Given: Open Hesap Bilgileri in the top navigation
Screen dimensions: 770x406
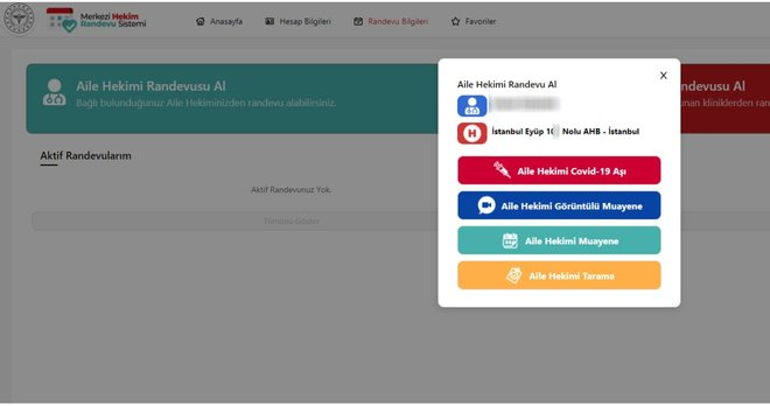Looking at the screenshot, I should pyautogui.click(x=297, y=21).
